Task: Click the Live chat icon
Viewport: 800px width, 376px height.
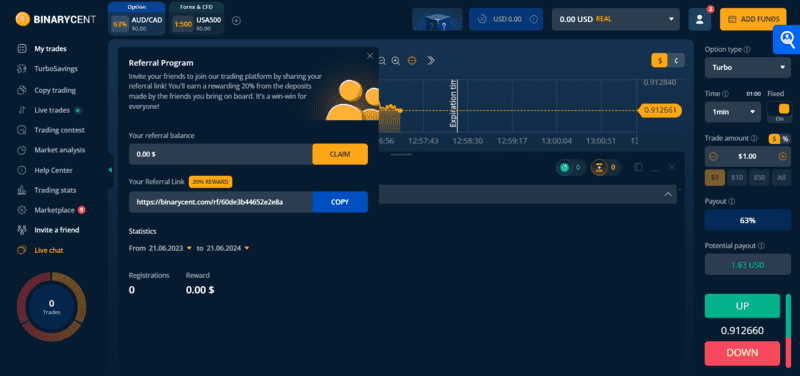Action: tap(21, 250)
